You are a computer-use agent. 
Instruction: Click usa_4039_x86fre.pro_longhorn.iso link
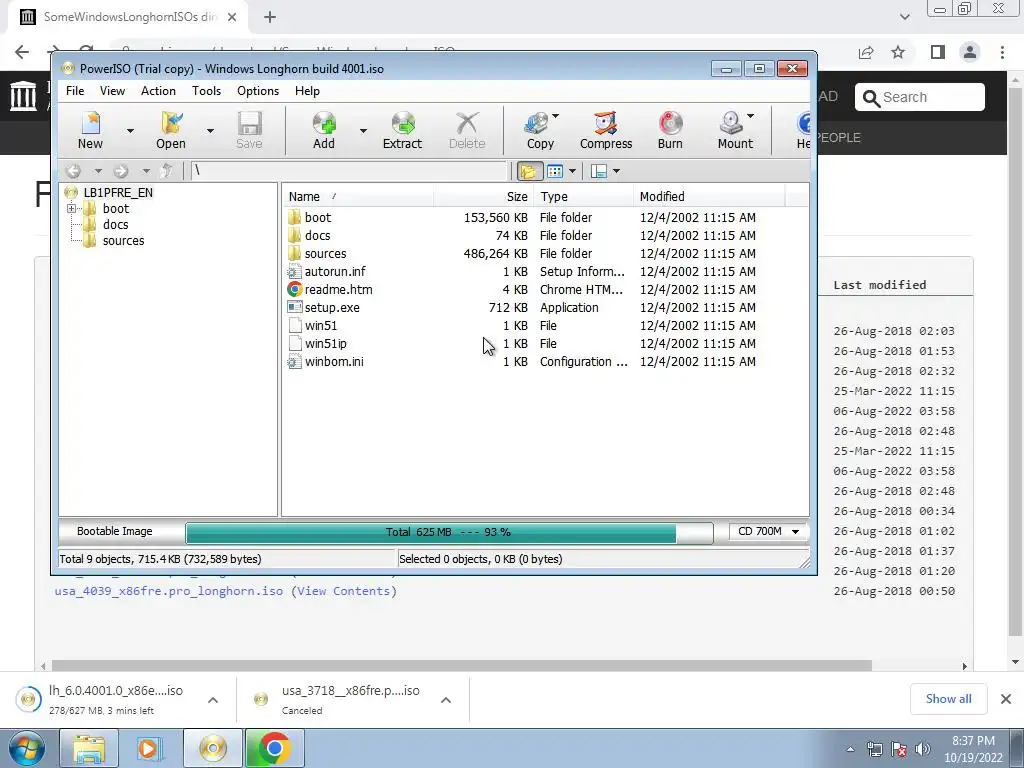pyautogui.click(x=168, y=591)
